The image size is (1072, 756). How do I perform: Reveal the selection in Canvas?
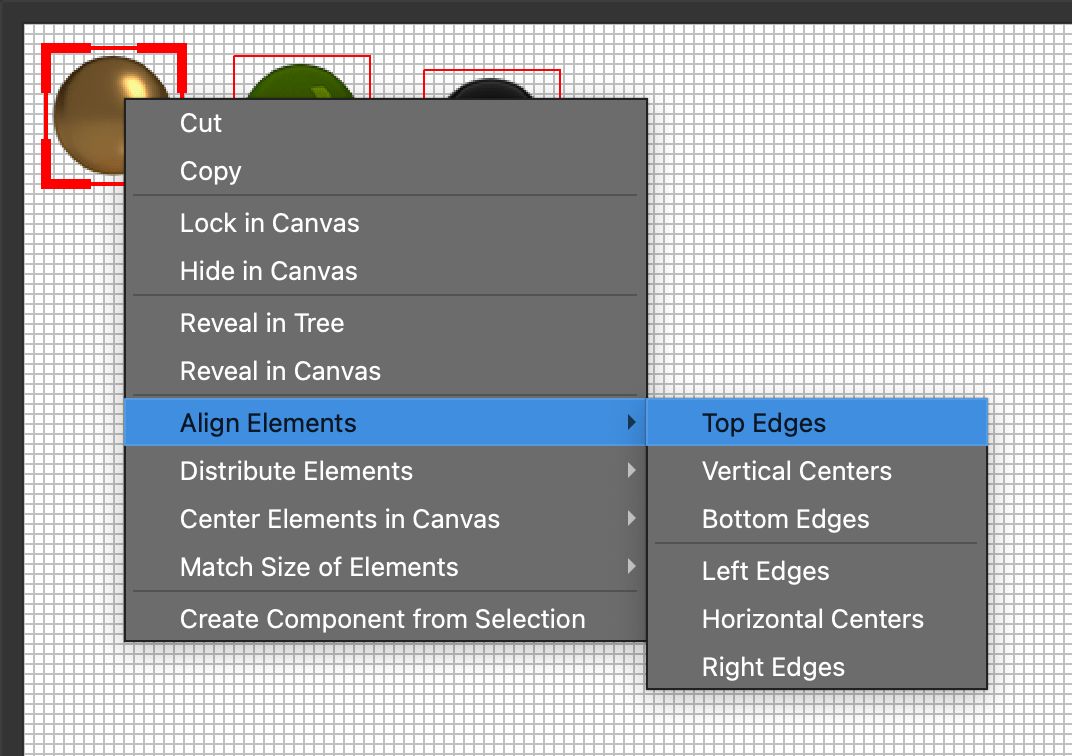point(280,371)
